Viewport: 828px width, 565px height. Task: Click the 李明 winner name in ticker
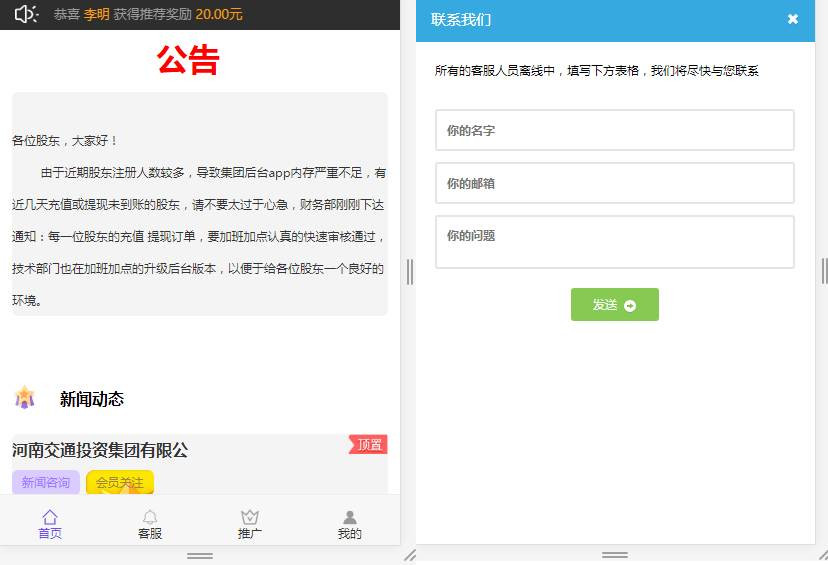(x=96, y=14)
